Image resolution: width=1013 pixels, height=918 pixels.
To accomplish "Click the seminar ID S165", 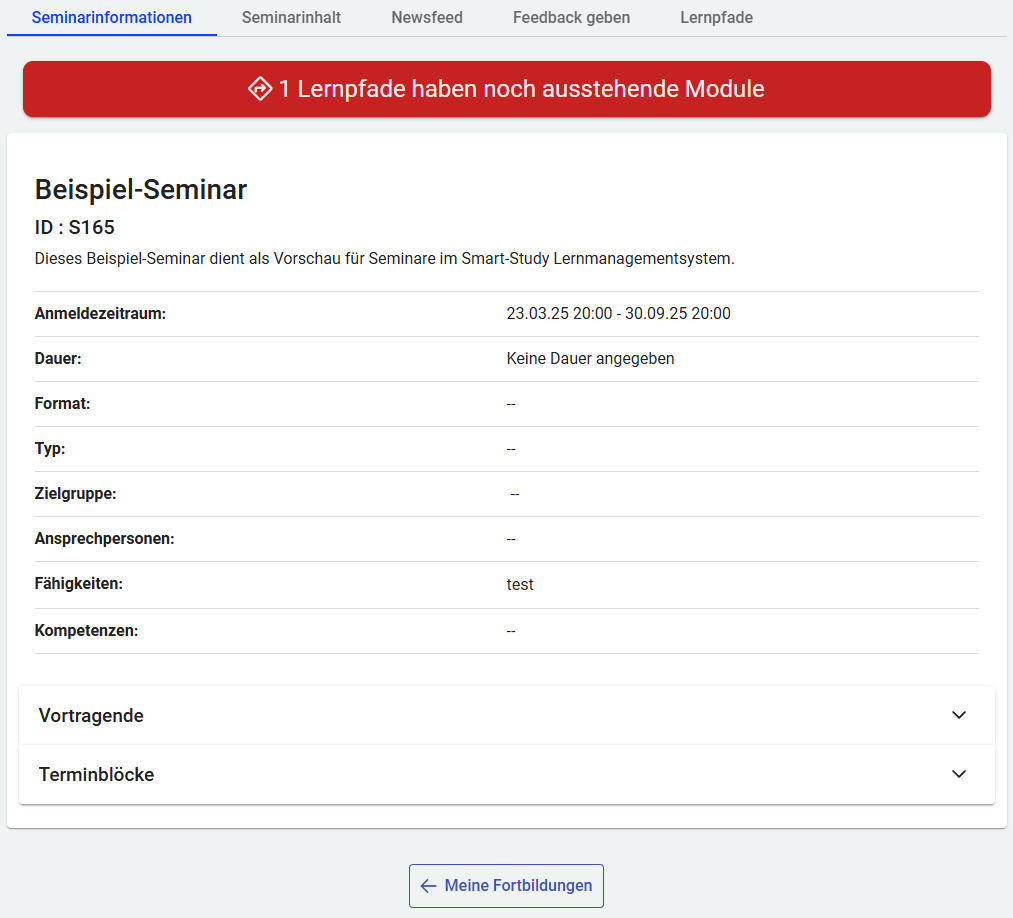I will [75, 228].
